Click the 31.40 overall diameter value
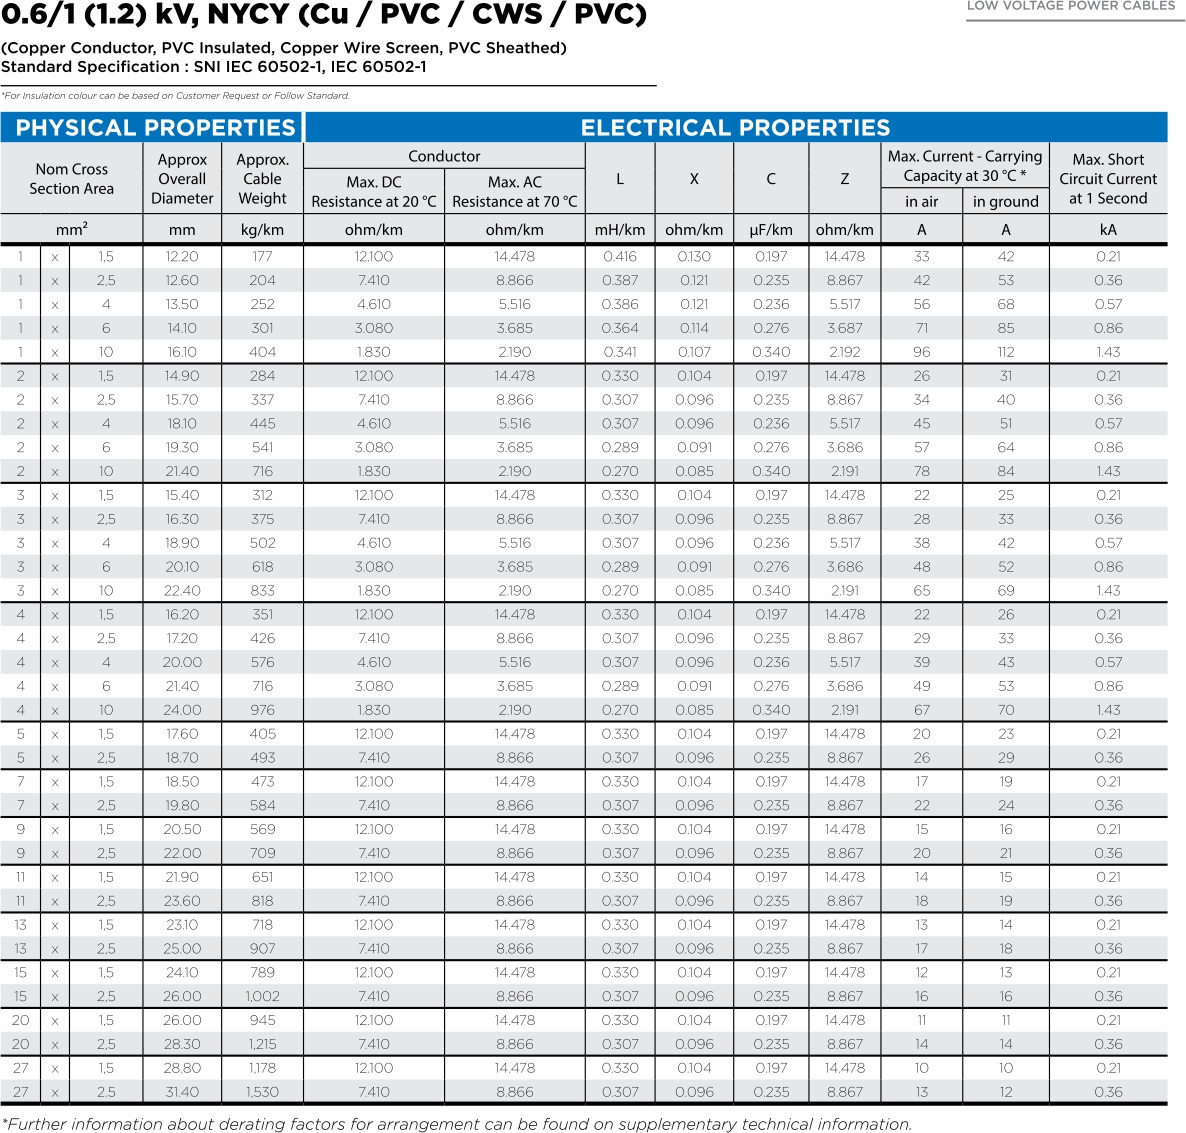Screen dimensions: 1186x1133 182,1092
